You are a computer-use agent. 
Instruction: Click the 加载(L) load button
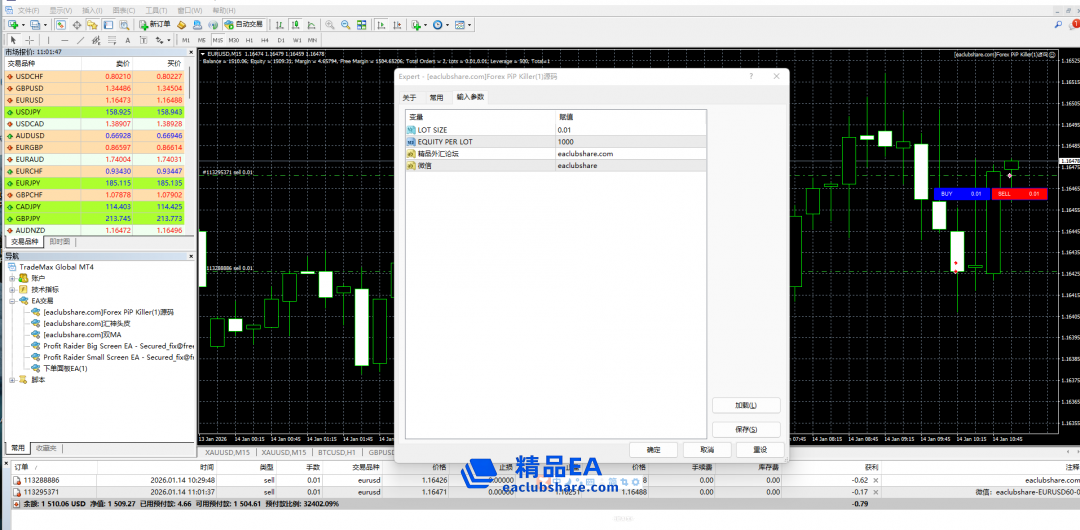coord(745,405)
